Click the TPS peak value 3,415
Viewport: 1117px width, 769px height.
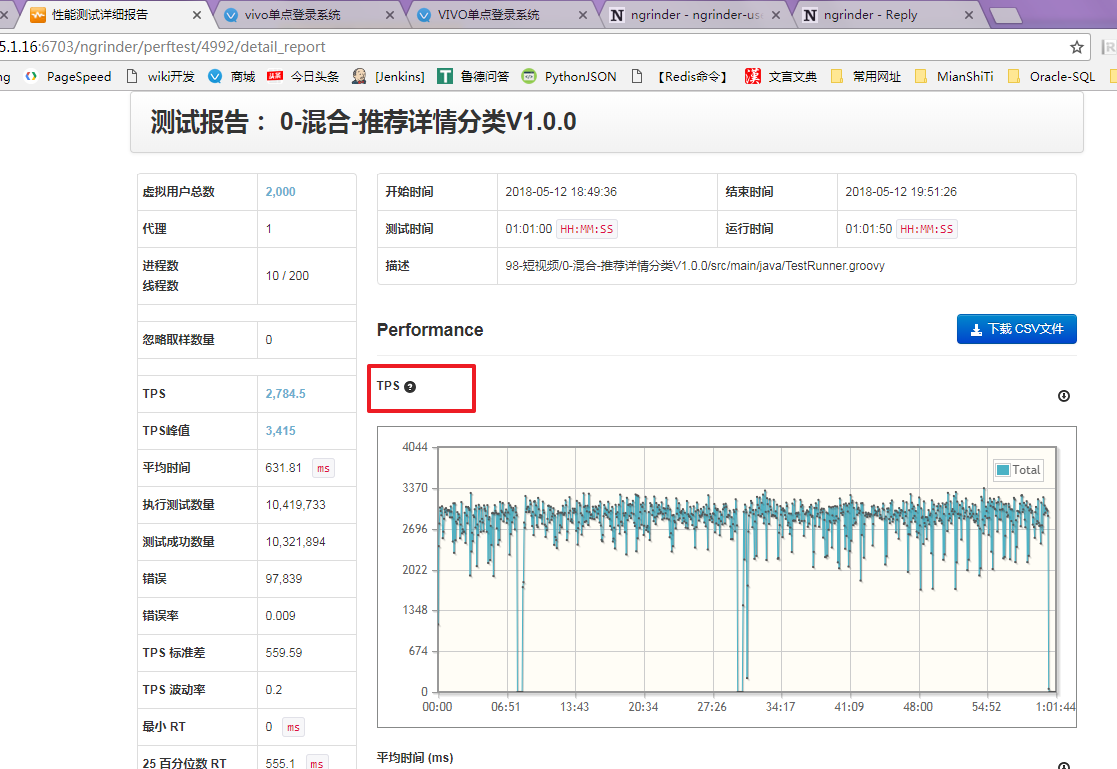(x=280, y=431)
